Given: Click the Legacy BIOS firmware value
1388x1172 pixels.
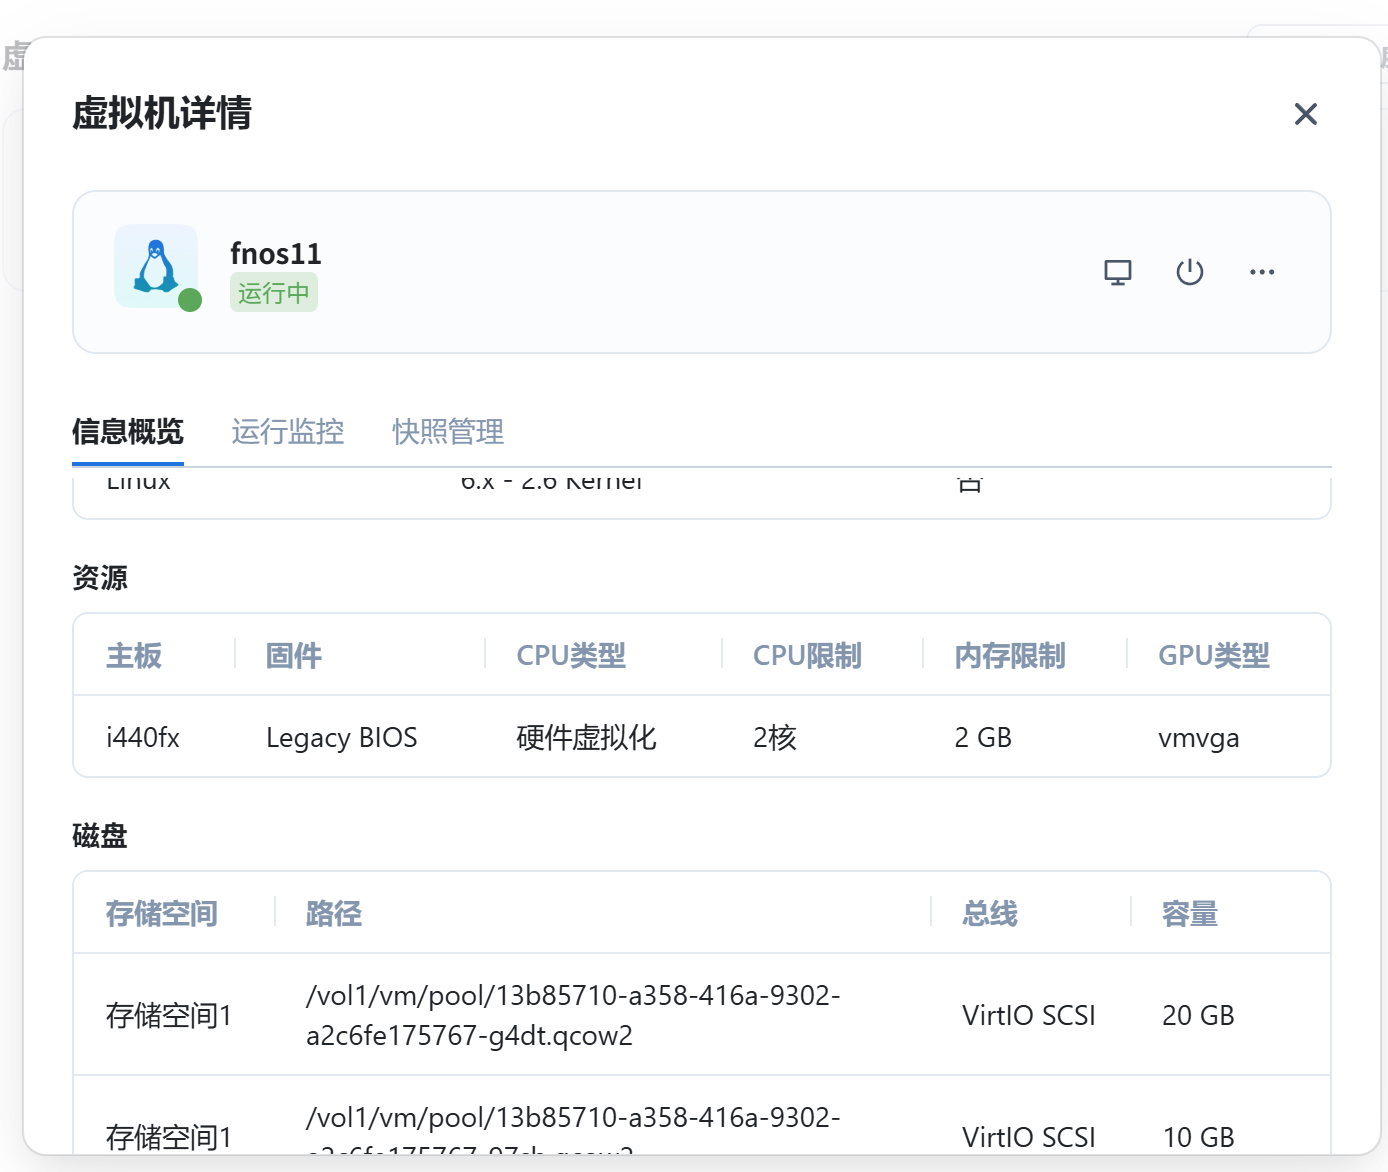Looking at the screenshot, I should click(x=341, y=738).
